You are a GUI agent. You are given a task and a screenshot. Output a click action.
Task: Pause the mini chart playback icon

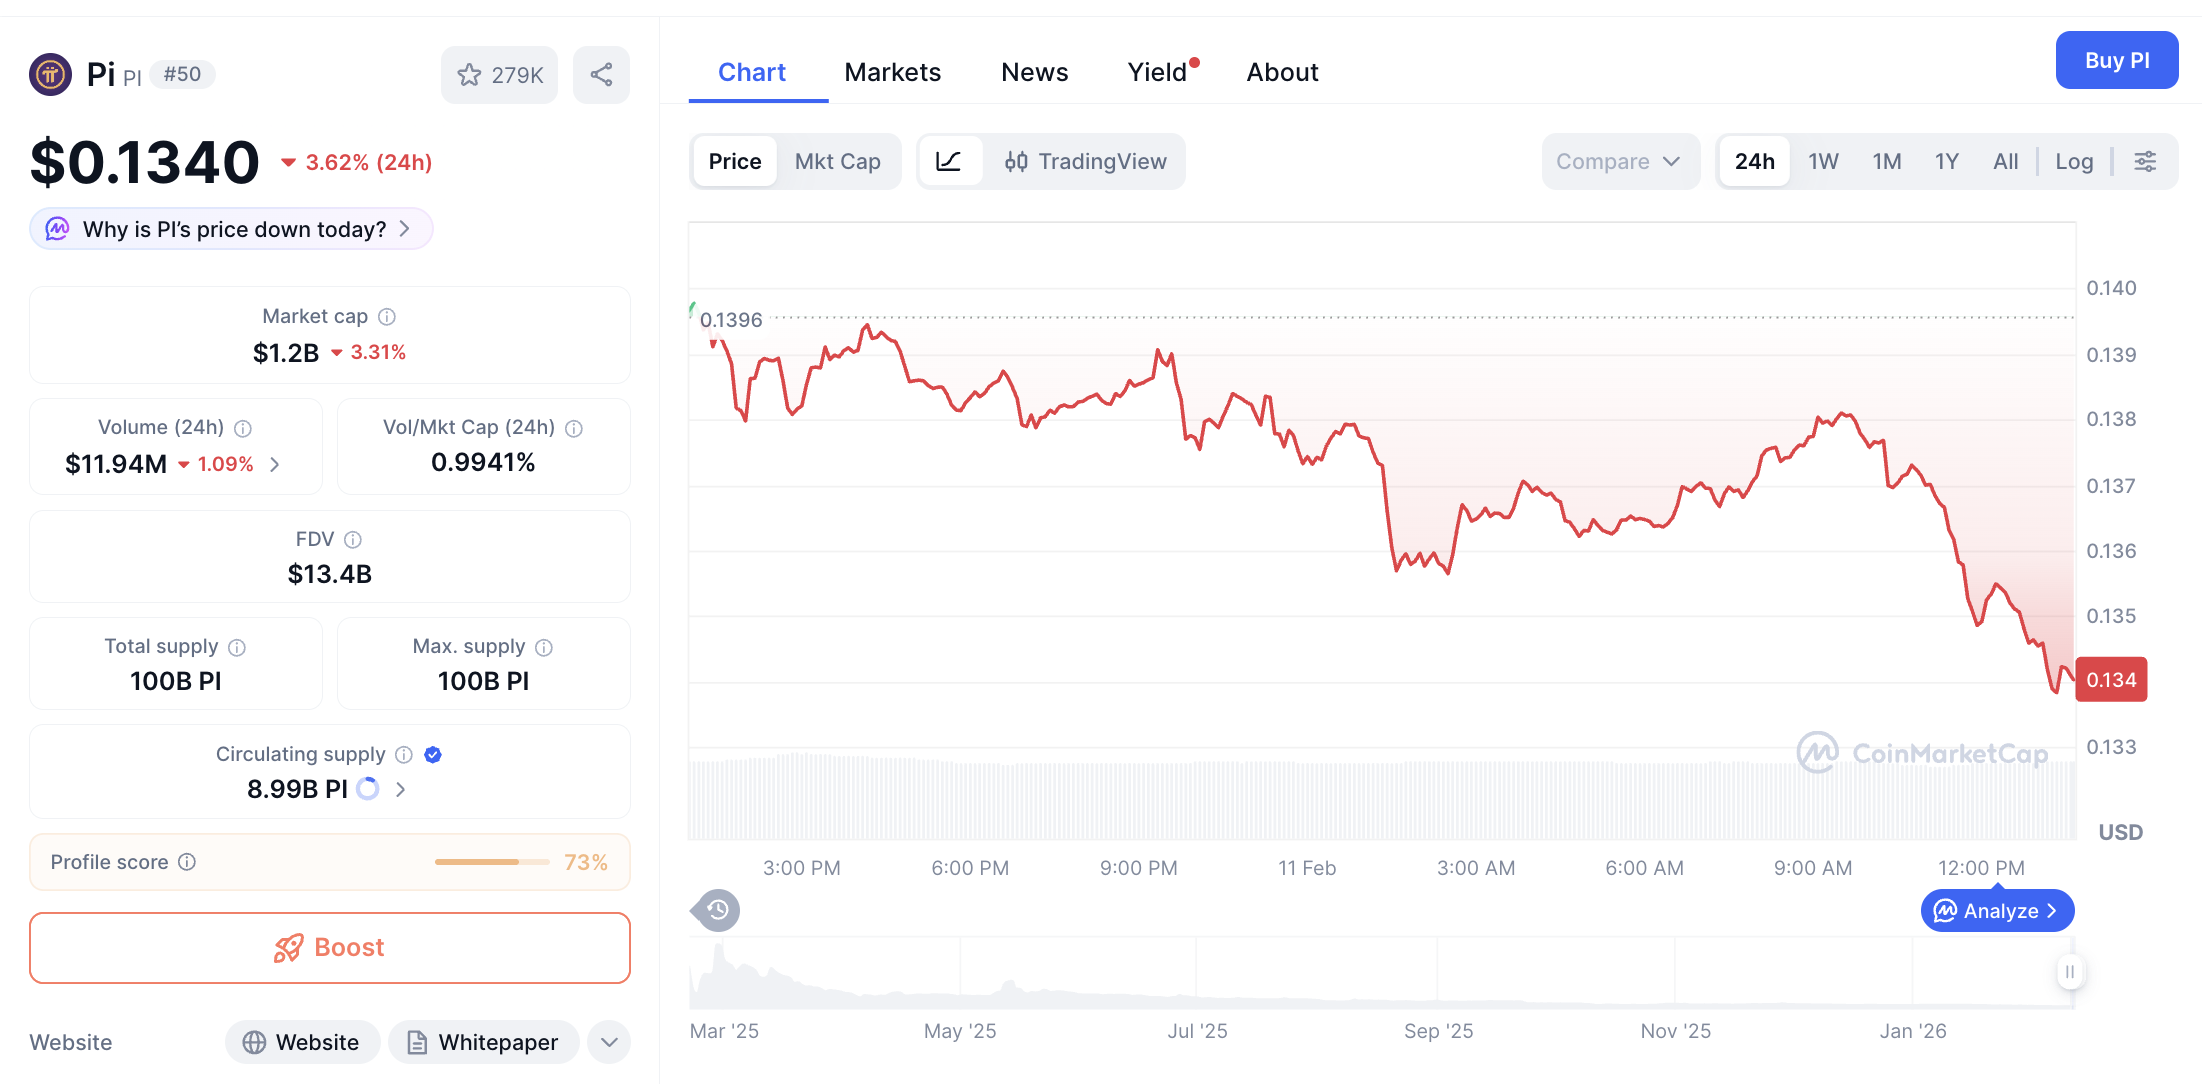click(2070, 971)
